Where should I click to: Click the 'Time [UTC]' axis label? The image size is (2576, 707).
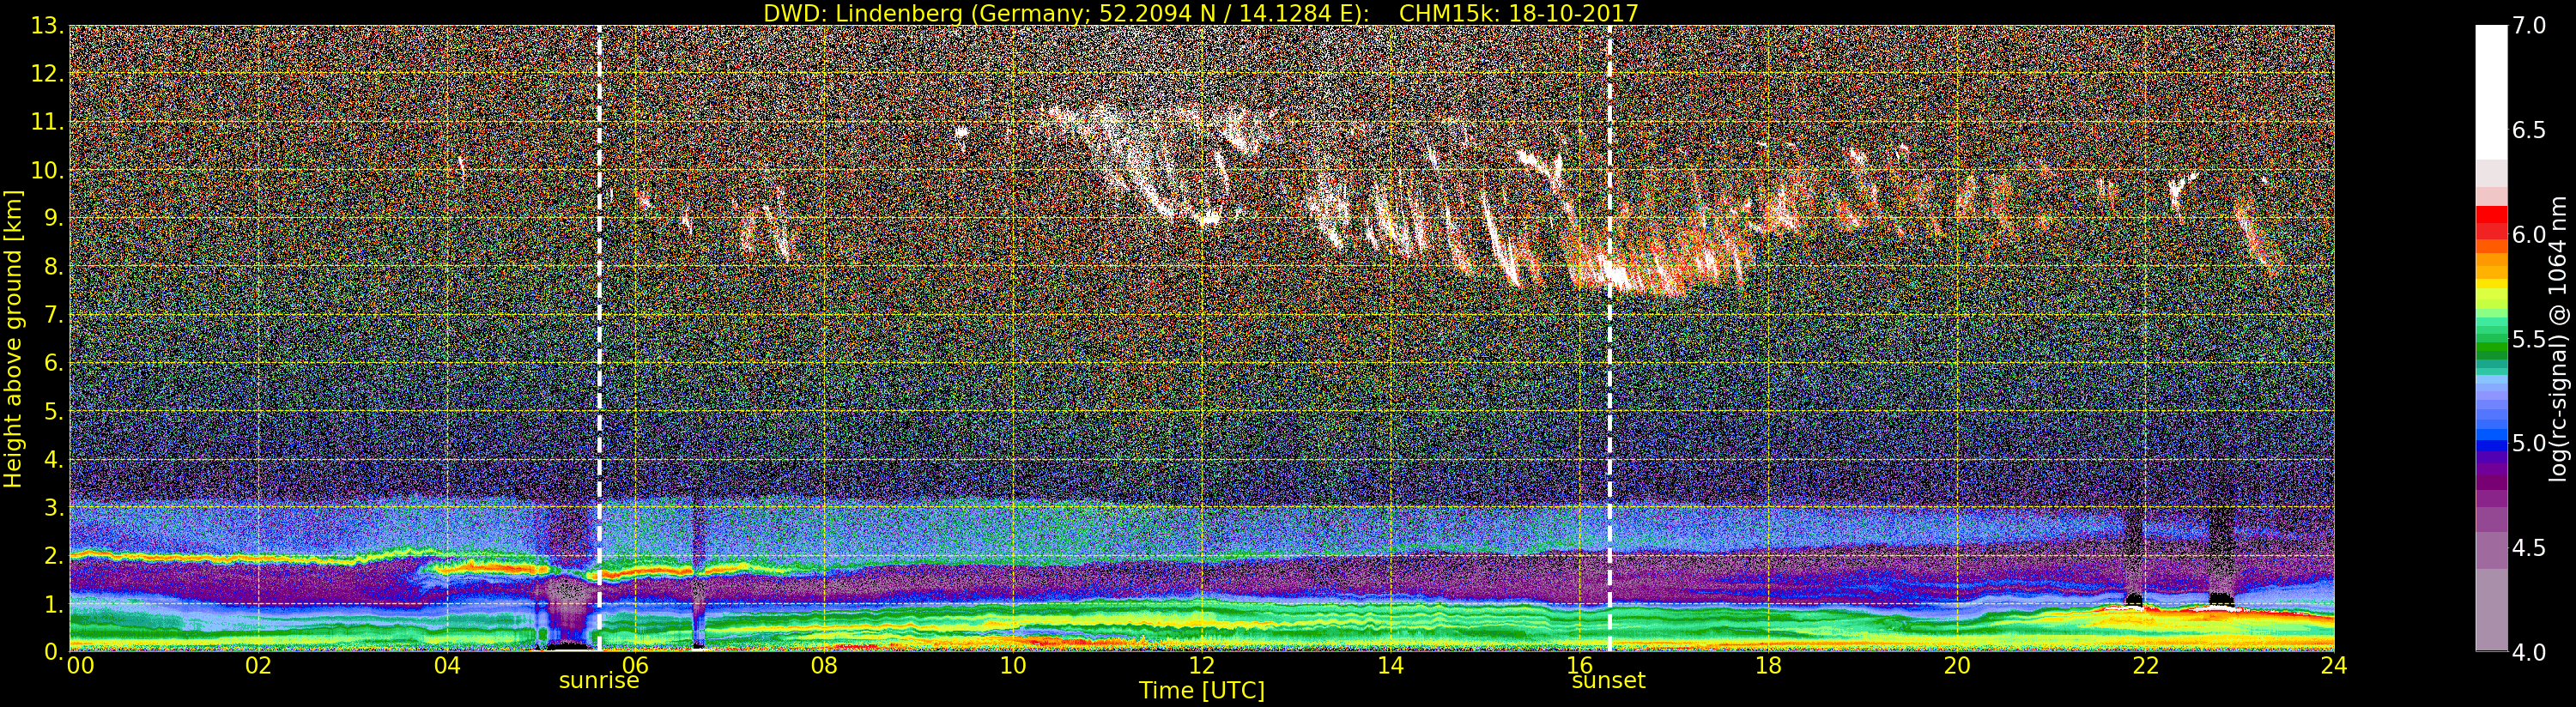coord(1202,690)
